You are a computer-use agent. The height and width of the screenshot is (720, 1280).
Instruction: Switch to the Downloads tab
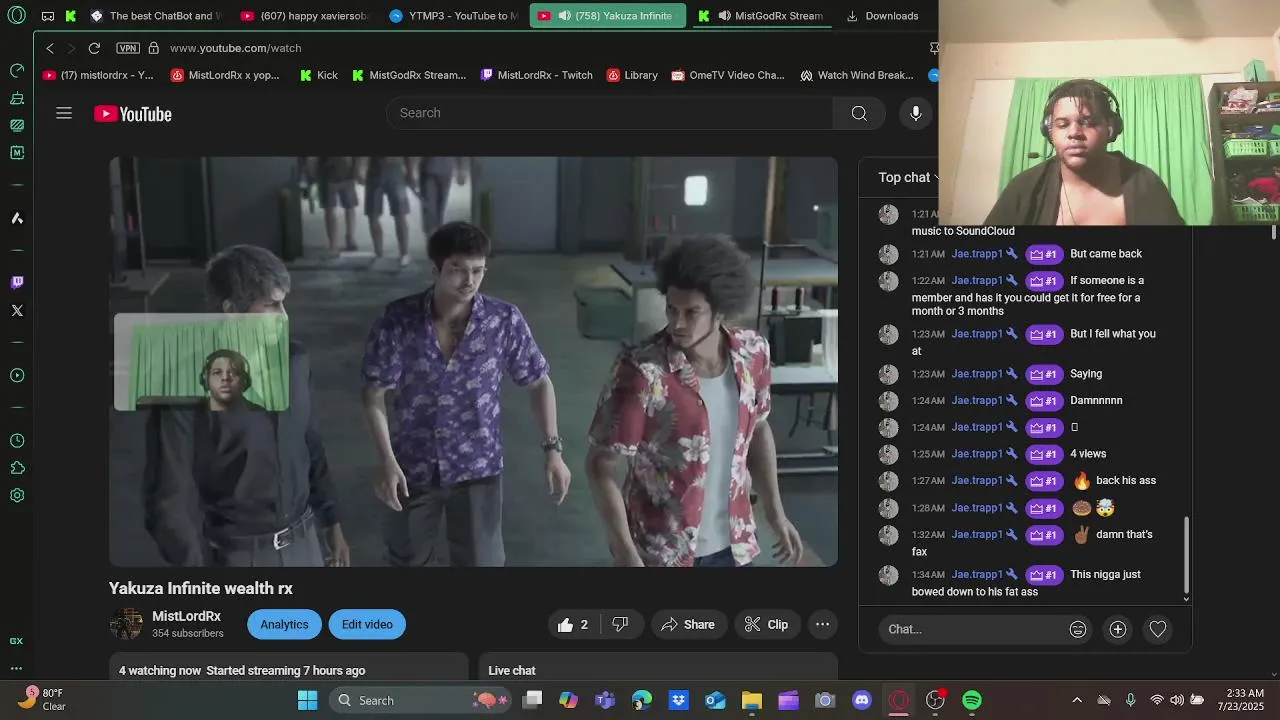point(883,16)
